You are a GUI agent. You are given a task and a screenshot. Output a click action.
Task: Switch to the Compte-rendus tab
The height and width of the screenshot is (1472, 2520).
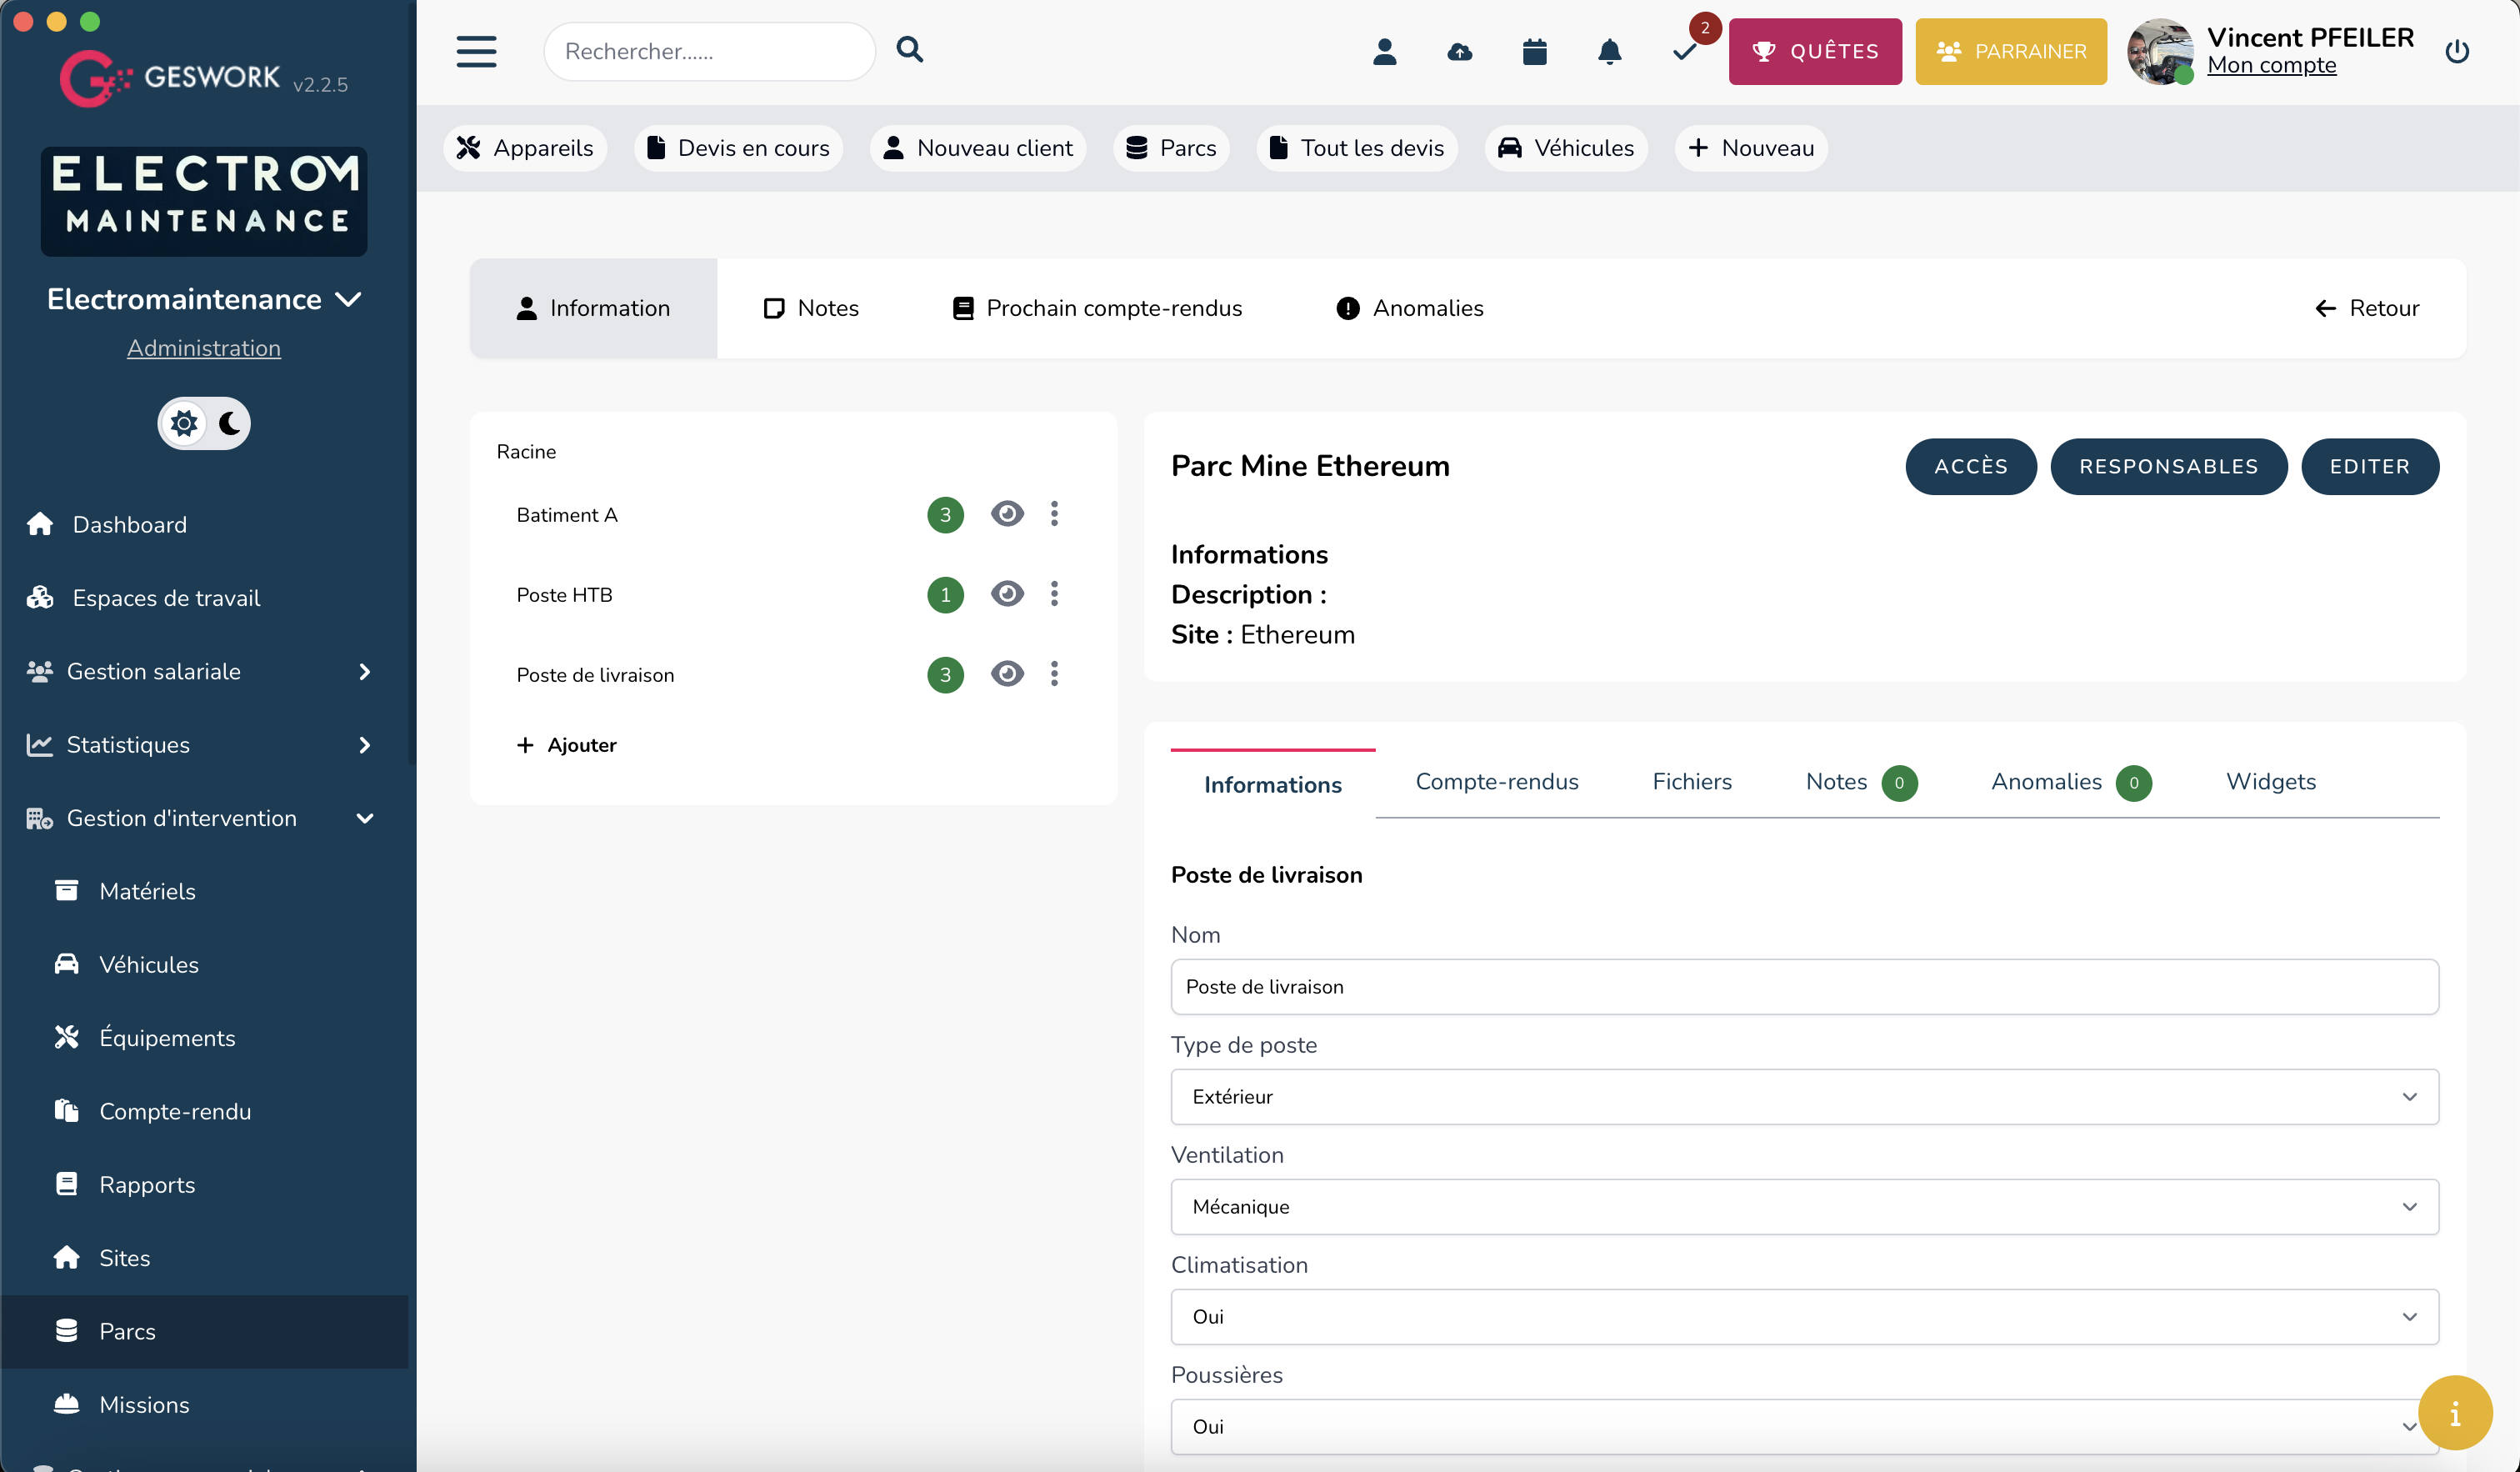click(x=1497, y=782)
